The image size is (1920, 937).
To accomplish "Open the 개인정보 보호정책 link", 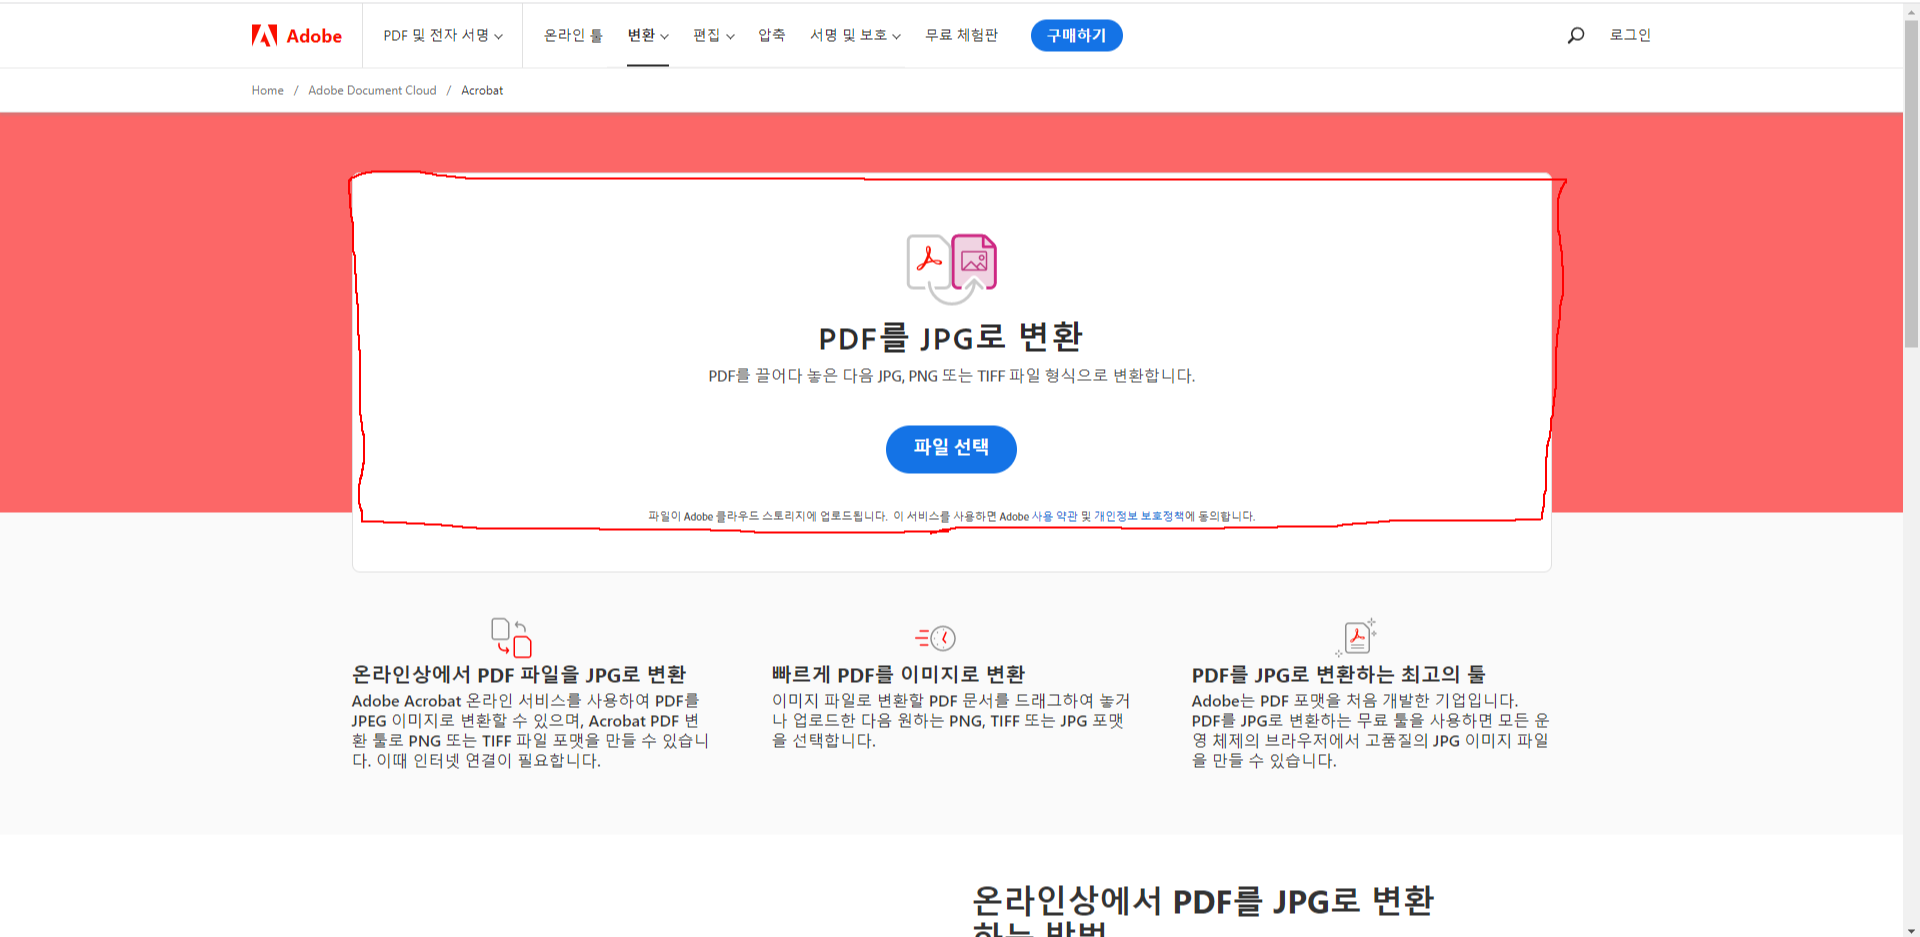I will tap(1139, 516).
